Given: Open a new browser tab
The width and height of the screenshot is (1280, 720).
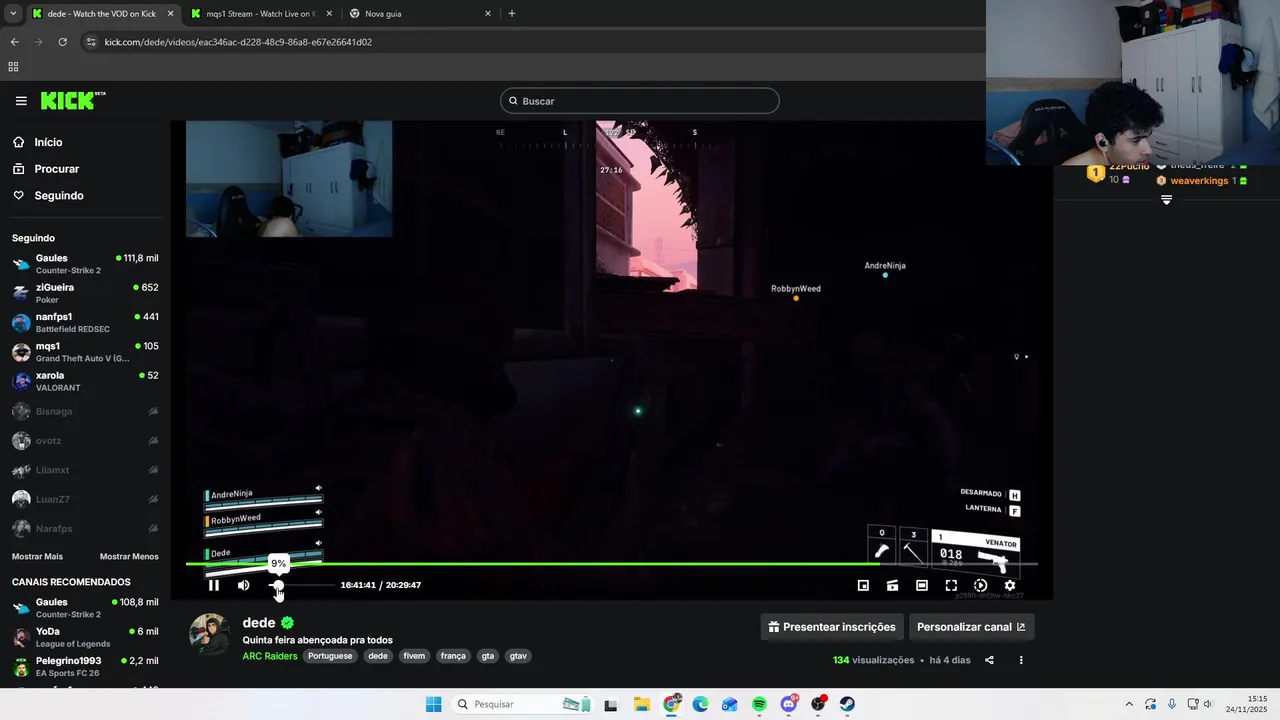Looking at the screenshot, I should pyautogui.click(x=512, y=14).
